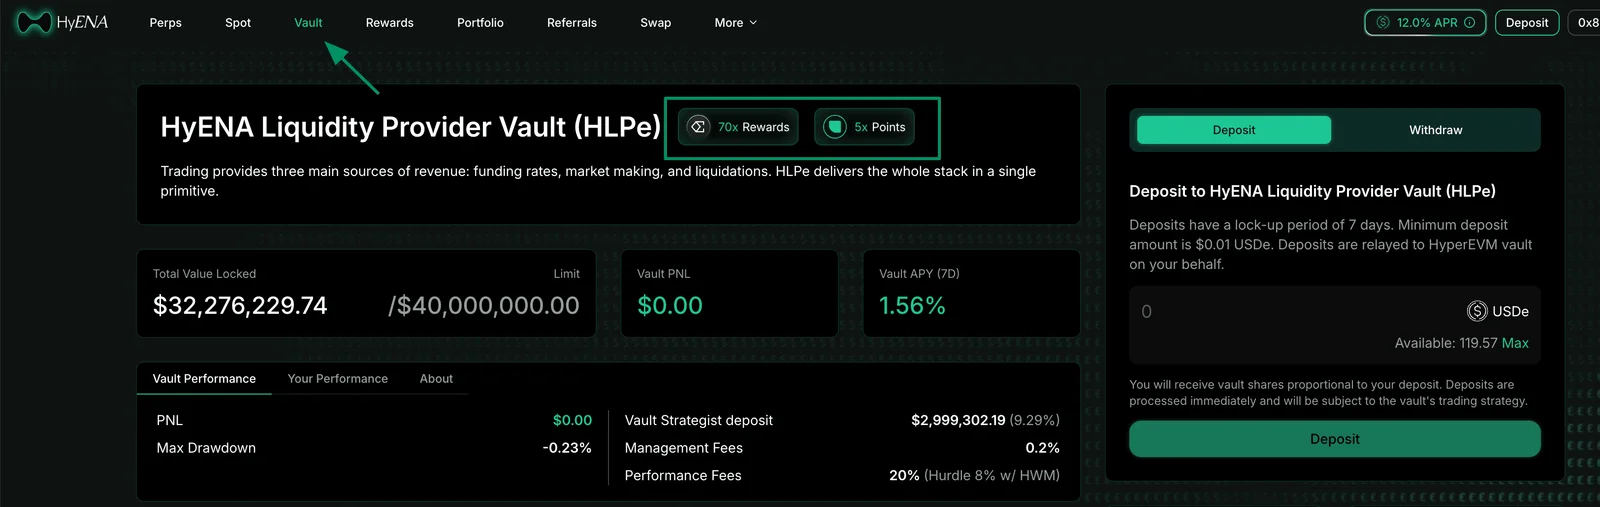Screen dimensions: 1600x507
Task: Open the Referrals page
Action: (572, 23)
